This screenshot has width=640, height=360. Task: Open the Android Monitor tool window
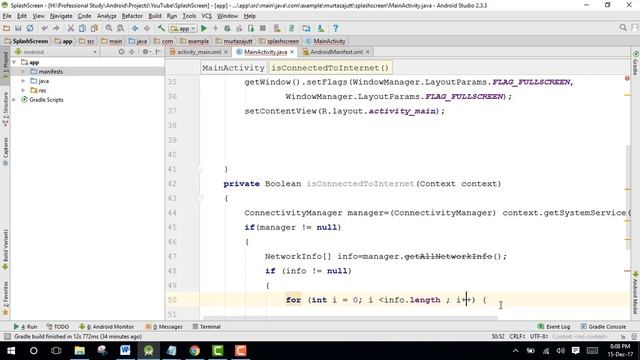point(106,327)
